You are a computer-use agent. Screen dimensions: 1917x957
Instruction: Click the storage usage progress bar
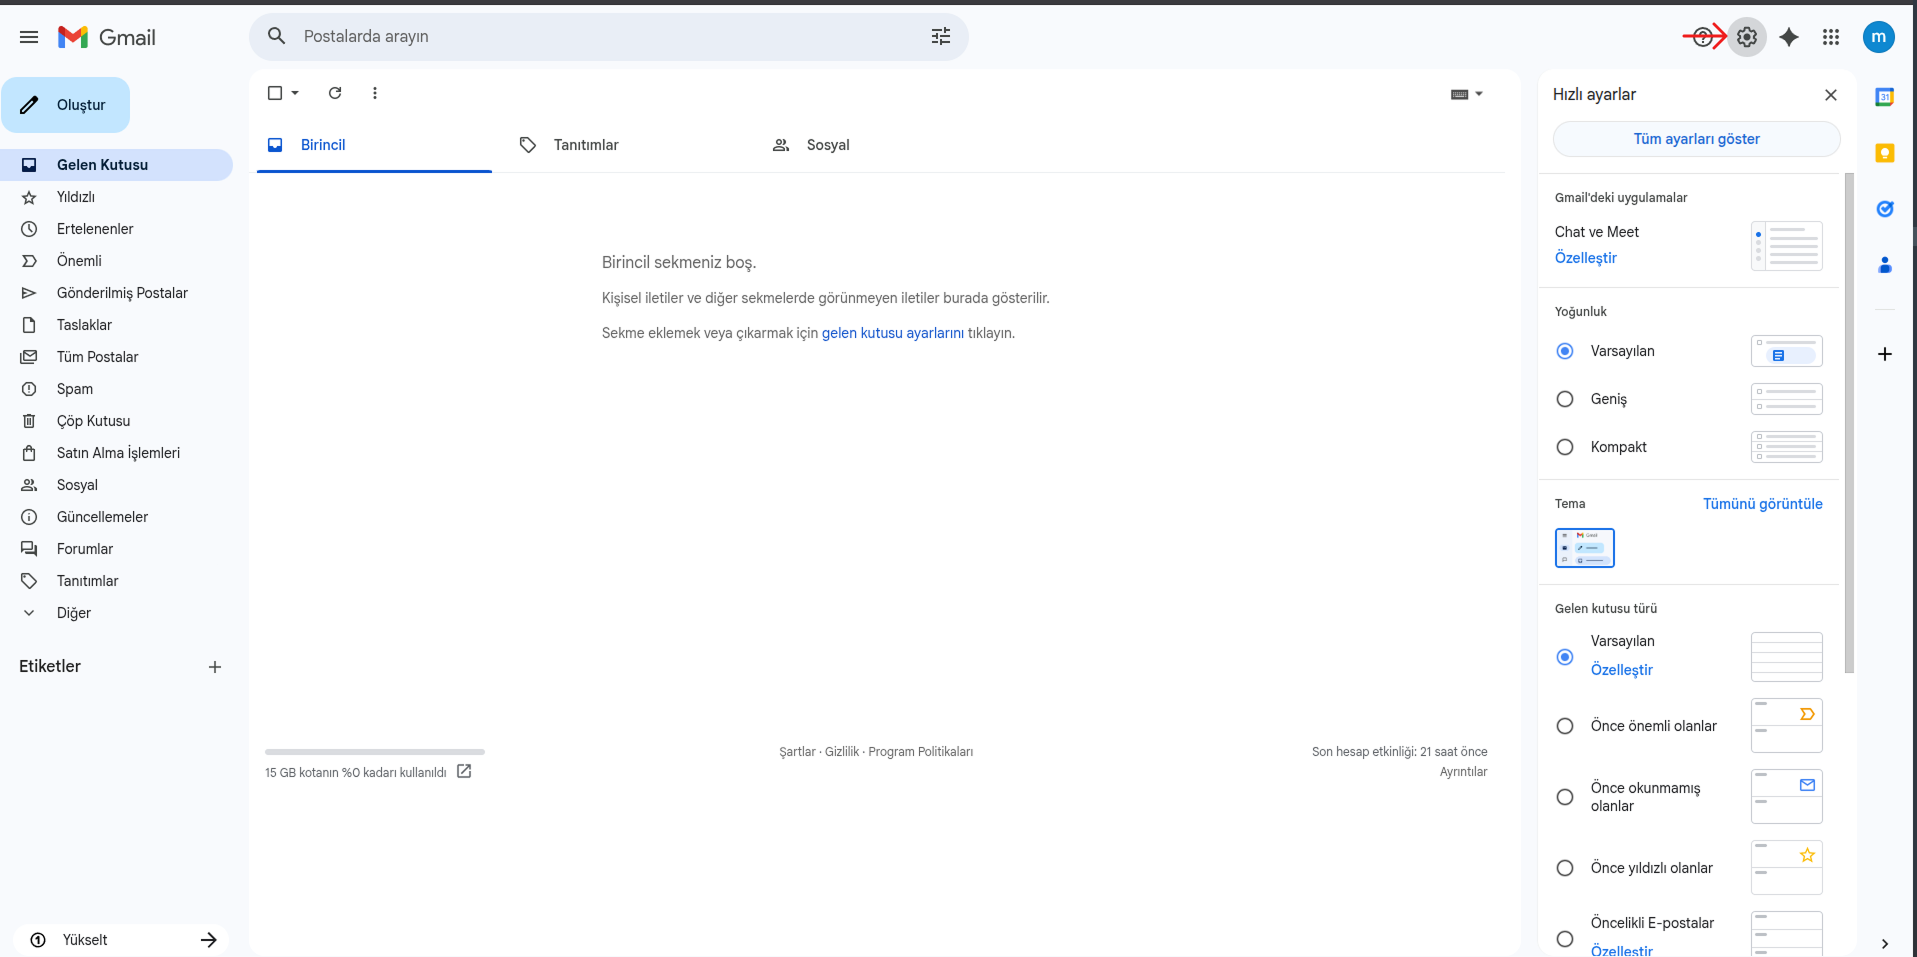[375, 751]
